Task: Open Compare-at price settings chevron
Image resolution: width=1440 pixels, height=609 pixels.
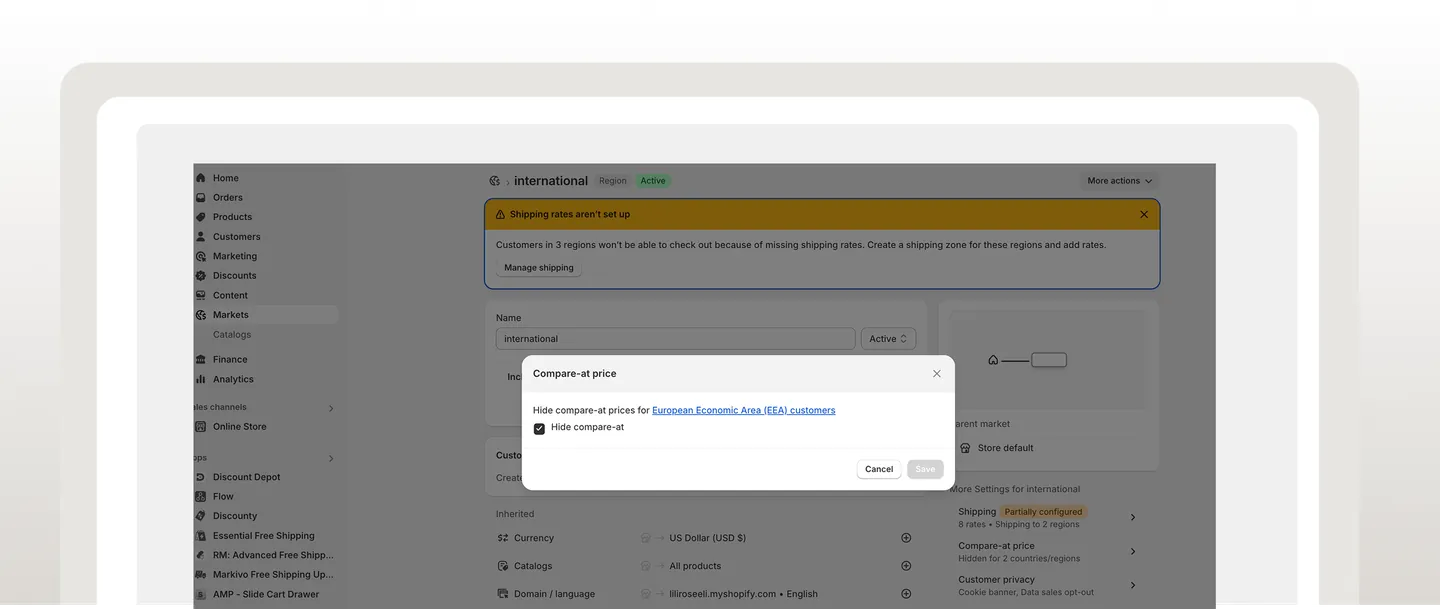Action: [1133, 552]
